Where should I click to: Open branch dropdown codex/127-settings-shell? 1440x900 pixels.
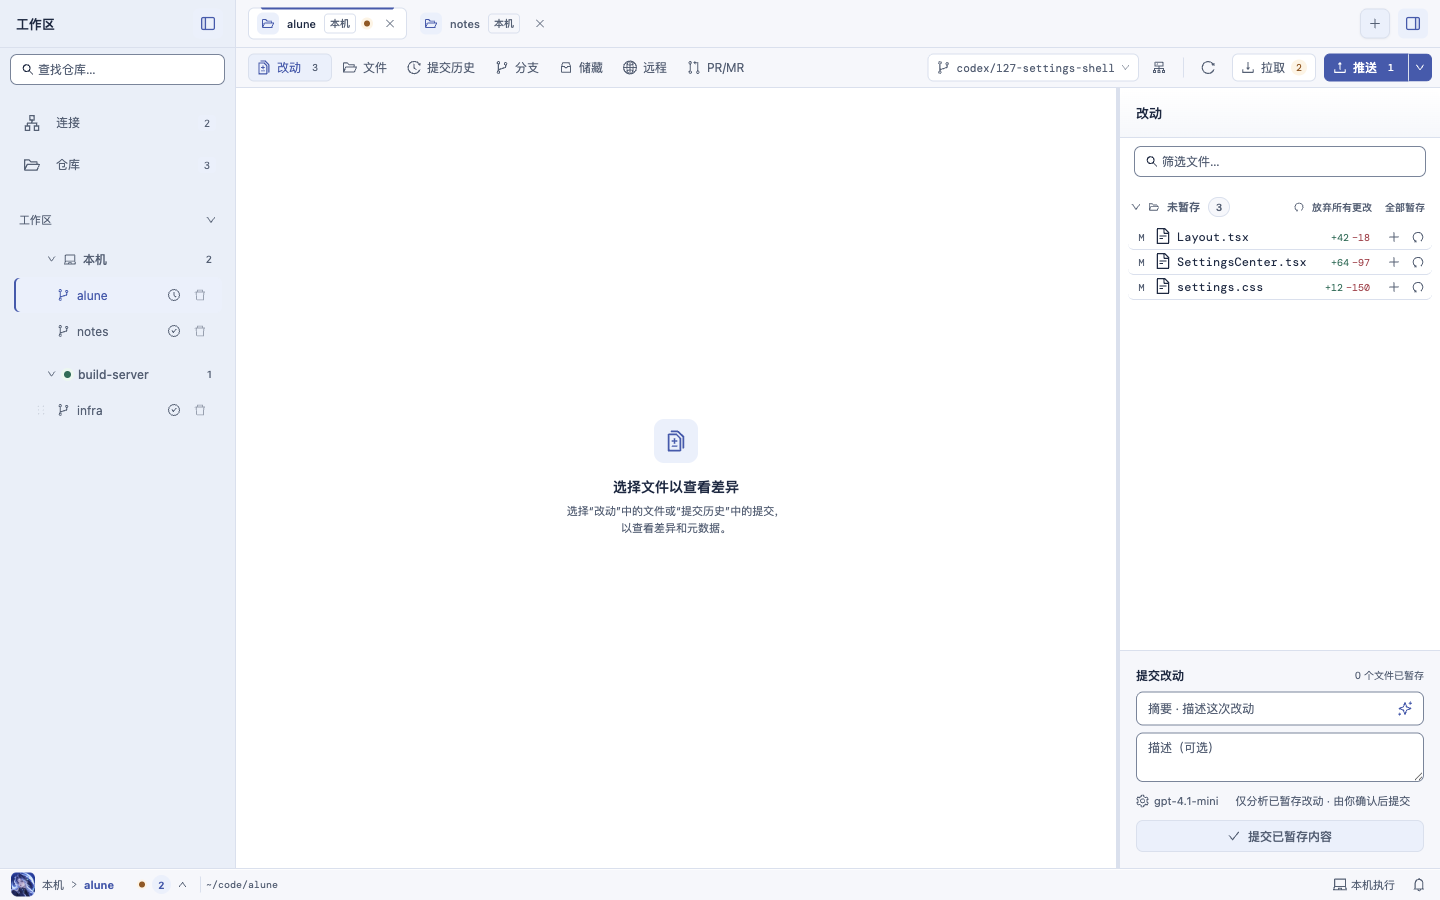click(x=1033, y=68)
